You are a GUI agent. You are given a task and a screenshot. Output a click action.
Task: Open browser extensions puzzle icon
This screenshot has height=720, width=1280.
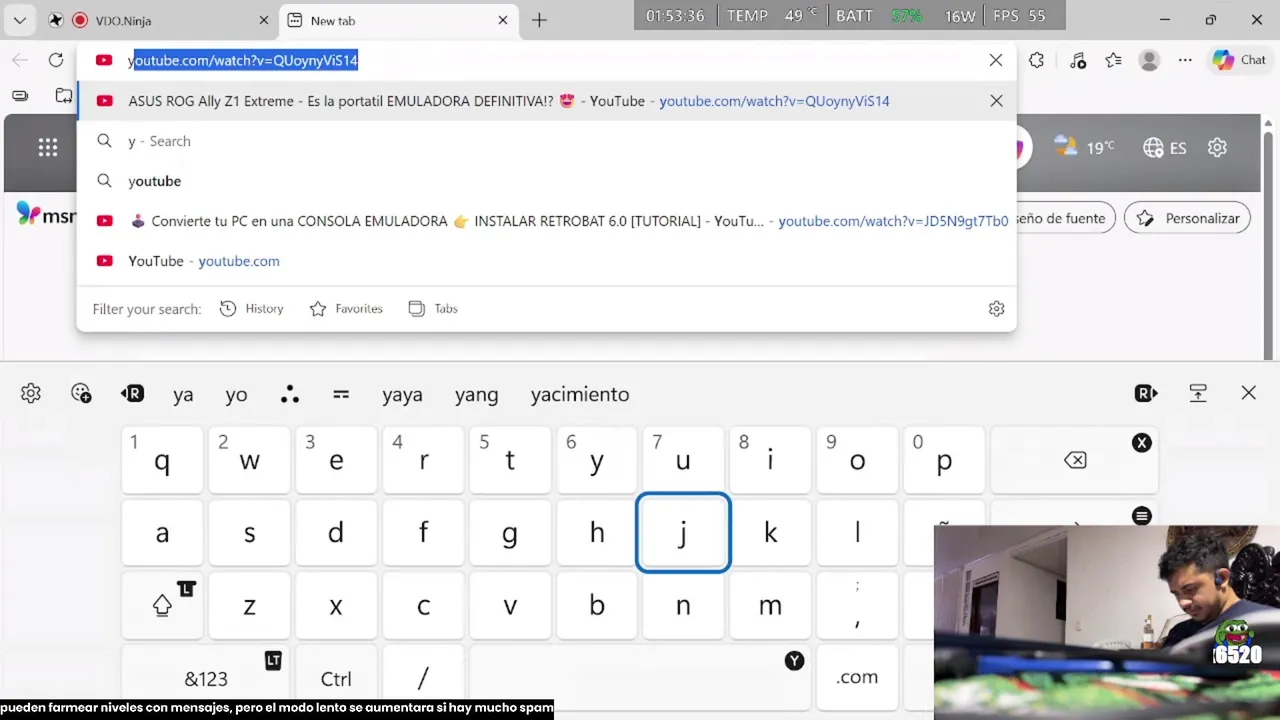[1037, 60]
